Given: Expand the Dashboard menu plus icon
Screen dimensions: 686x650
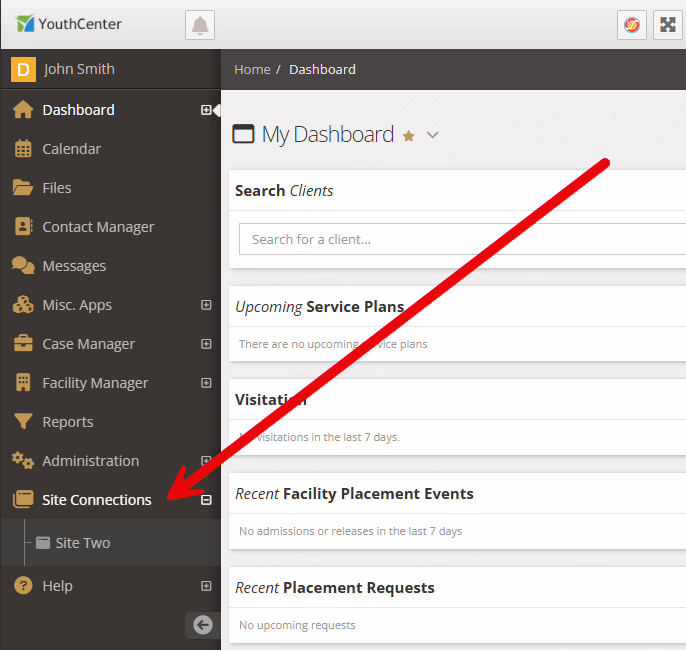Looking at the screenshot, I should (x=206, y=110).
